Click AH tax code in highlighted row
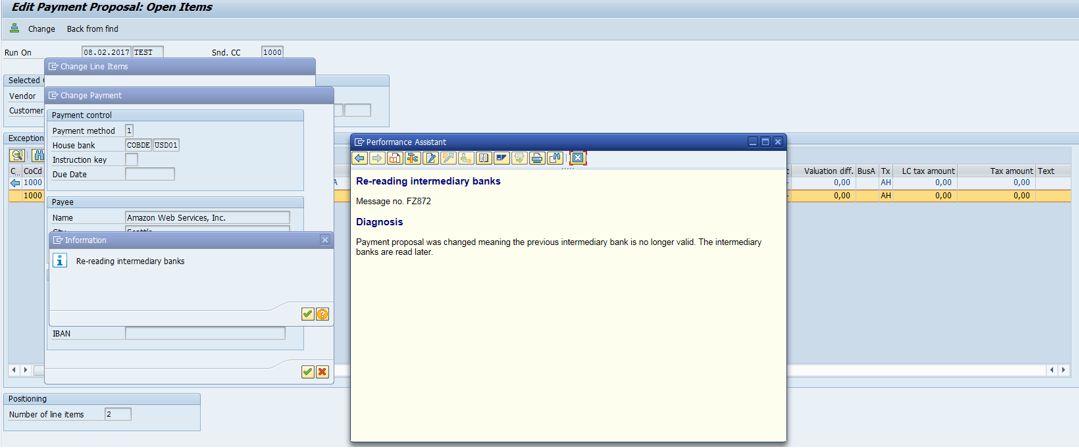The image size is (1079, 448). pyautogui.click(x=886, y=195)
